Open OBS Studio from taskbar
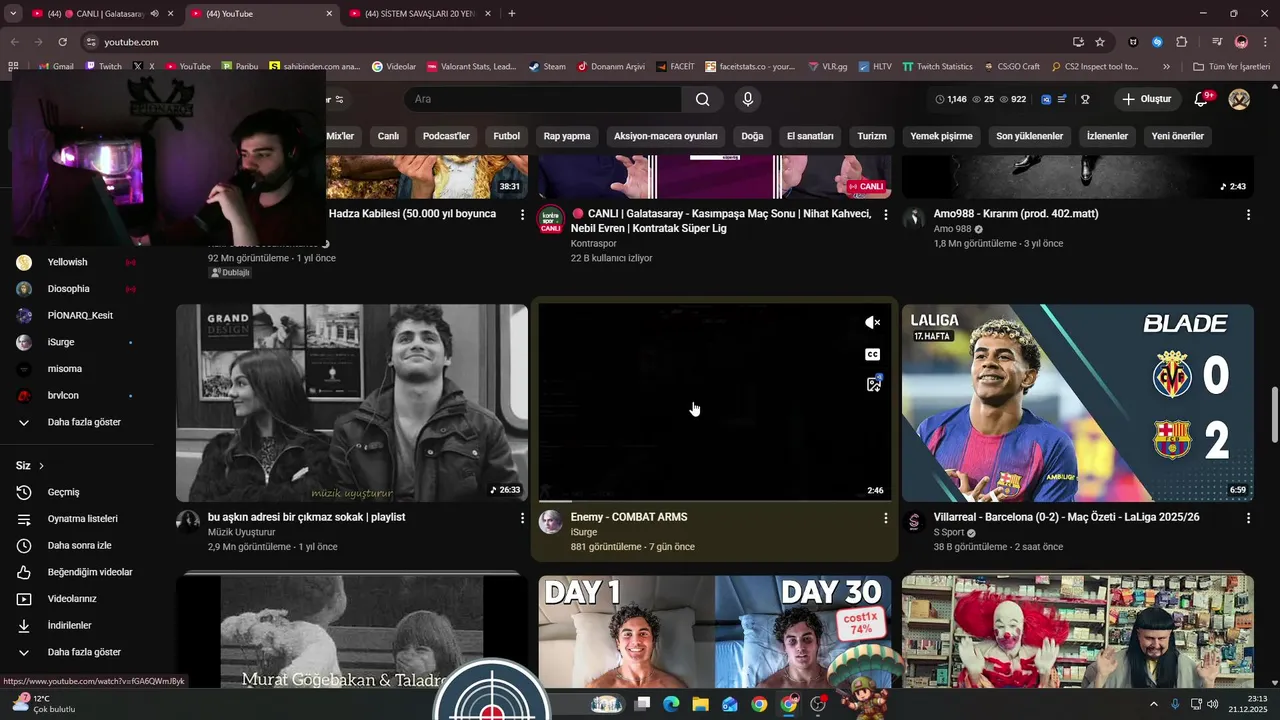Screen dimensions: 1280x720 (x=818, y=704)
